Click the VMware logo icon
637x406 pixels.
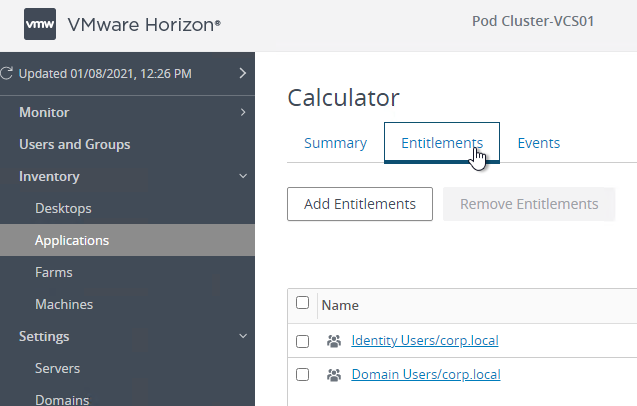click(40, 24)
